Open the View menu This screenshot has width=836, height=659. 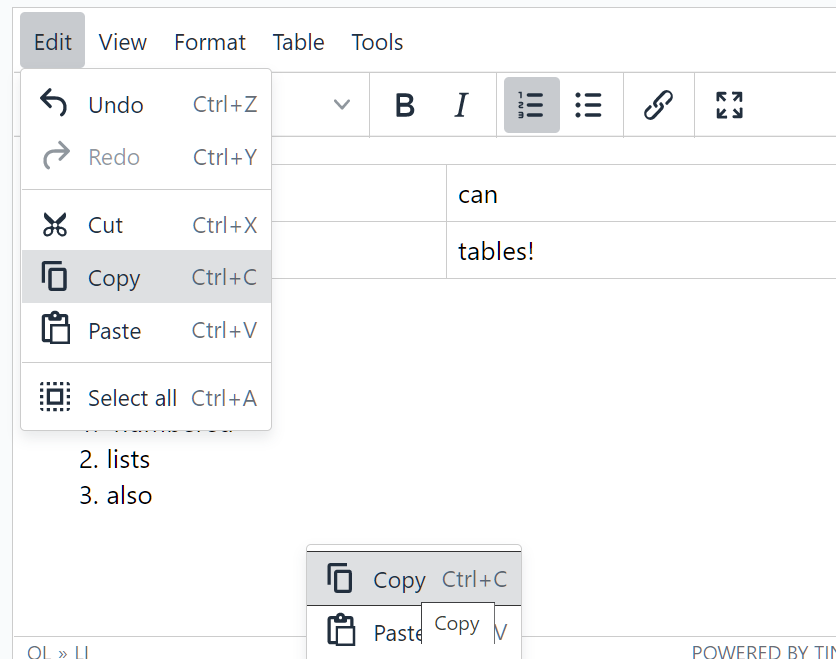[x=123, y=42]
